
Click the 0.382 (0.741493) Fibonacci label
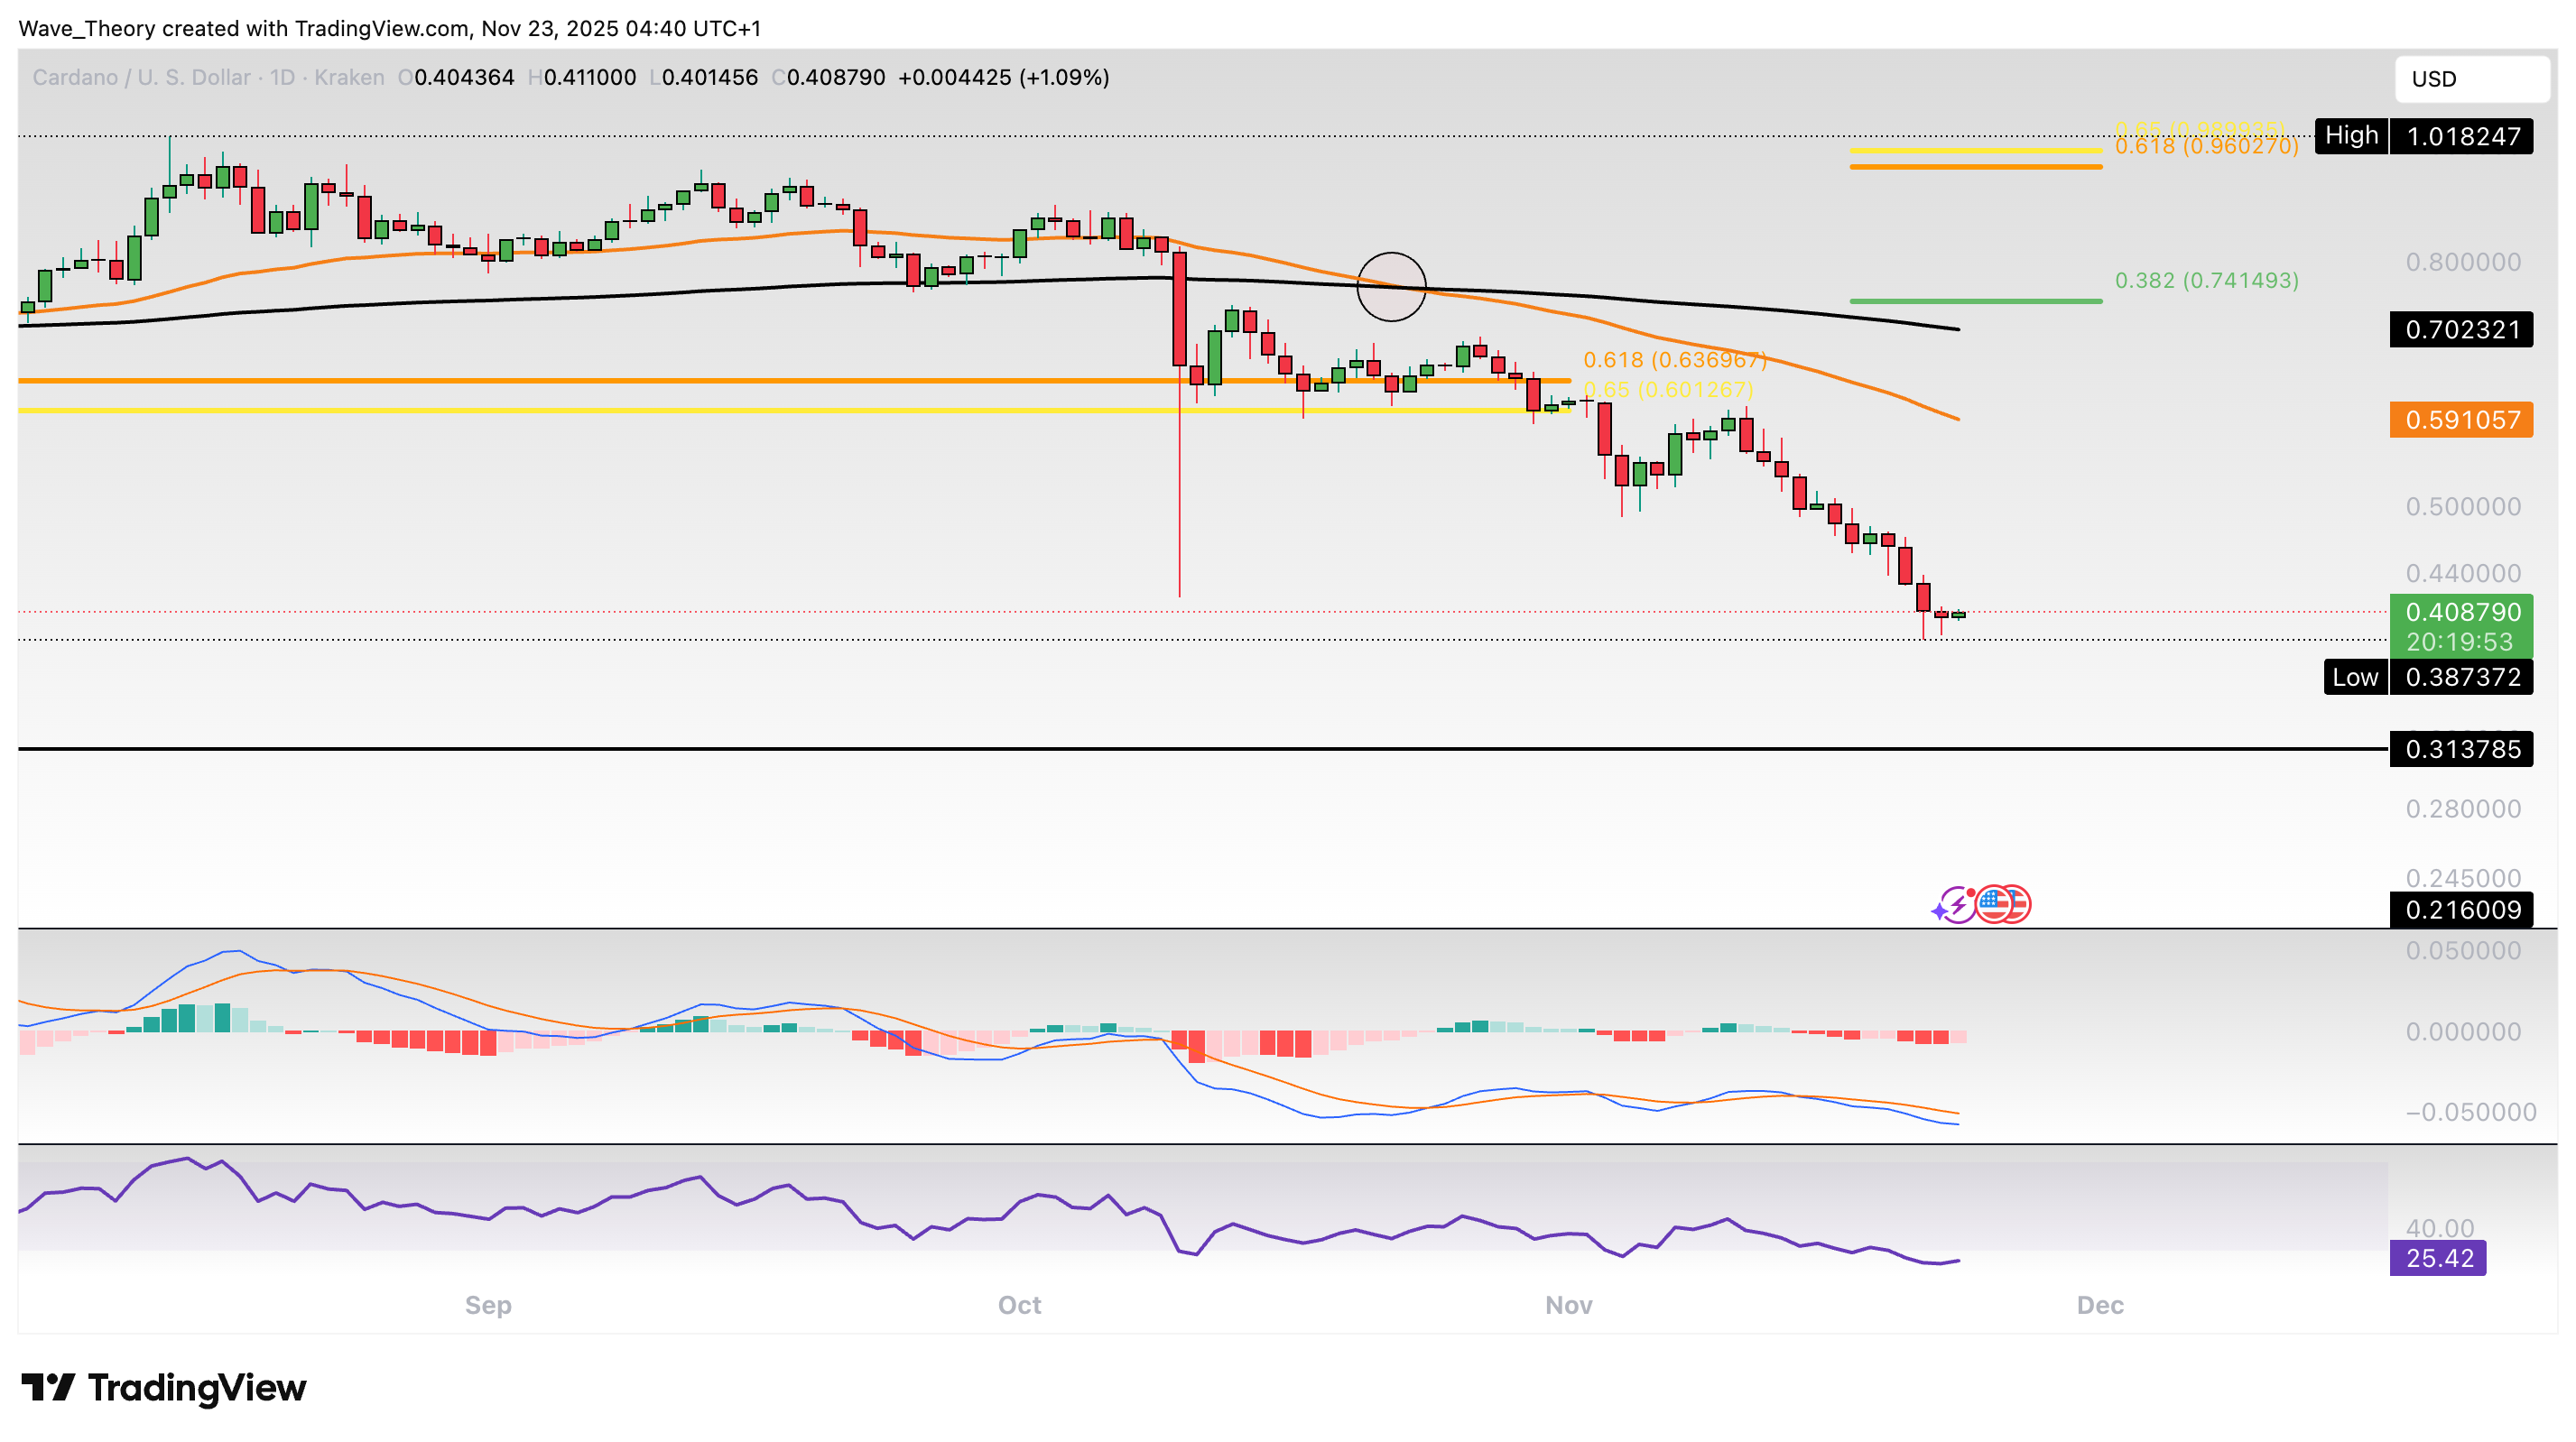click(2206, 281)
